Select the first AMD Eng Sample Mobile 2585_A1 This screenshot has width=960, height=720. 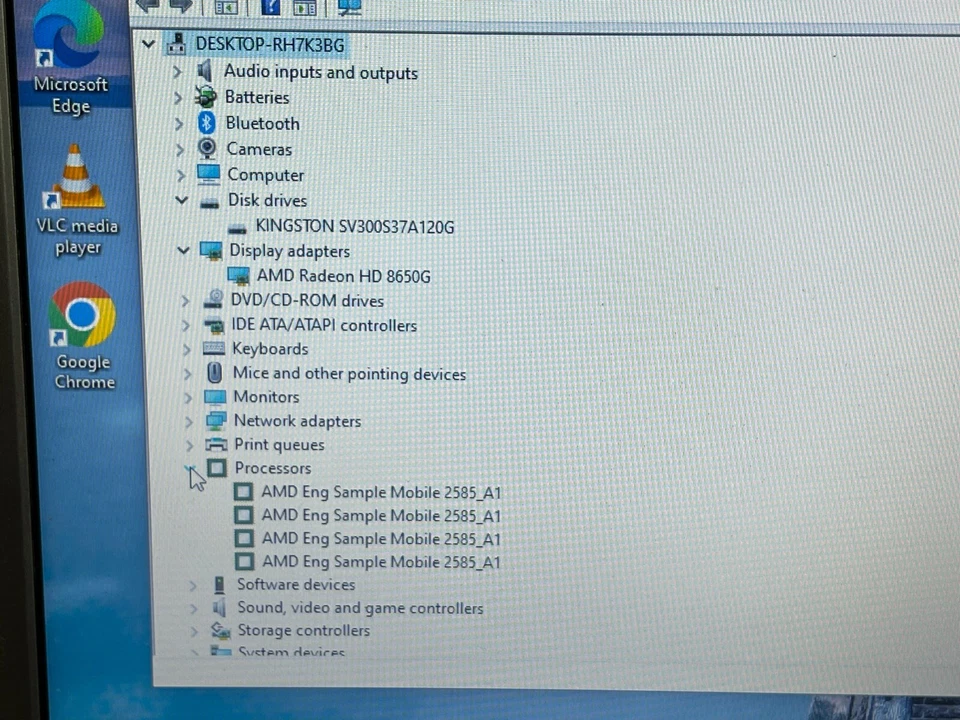click(380, 492)
